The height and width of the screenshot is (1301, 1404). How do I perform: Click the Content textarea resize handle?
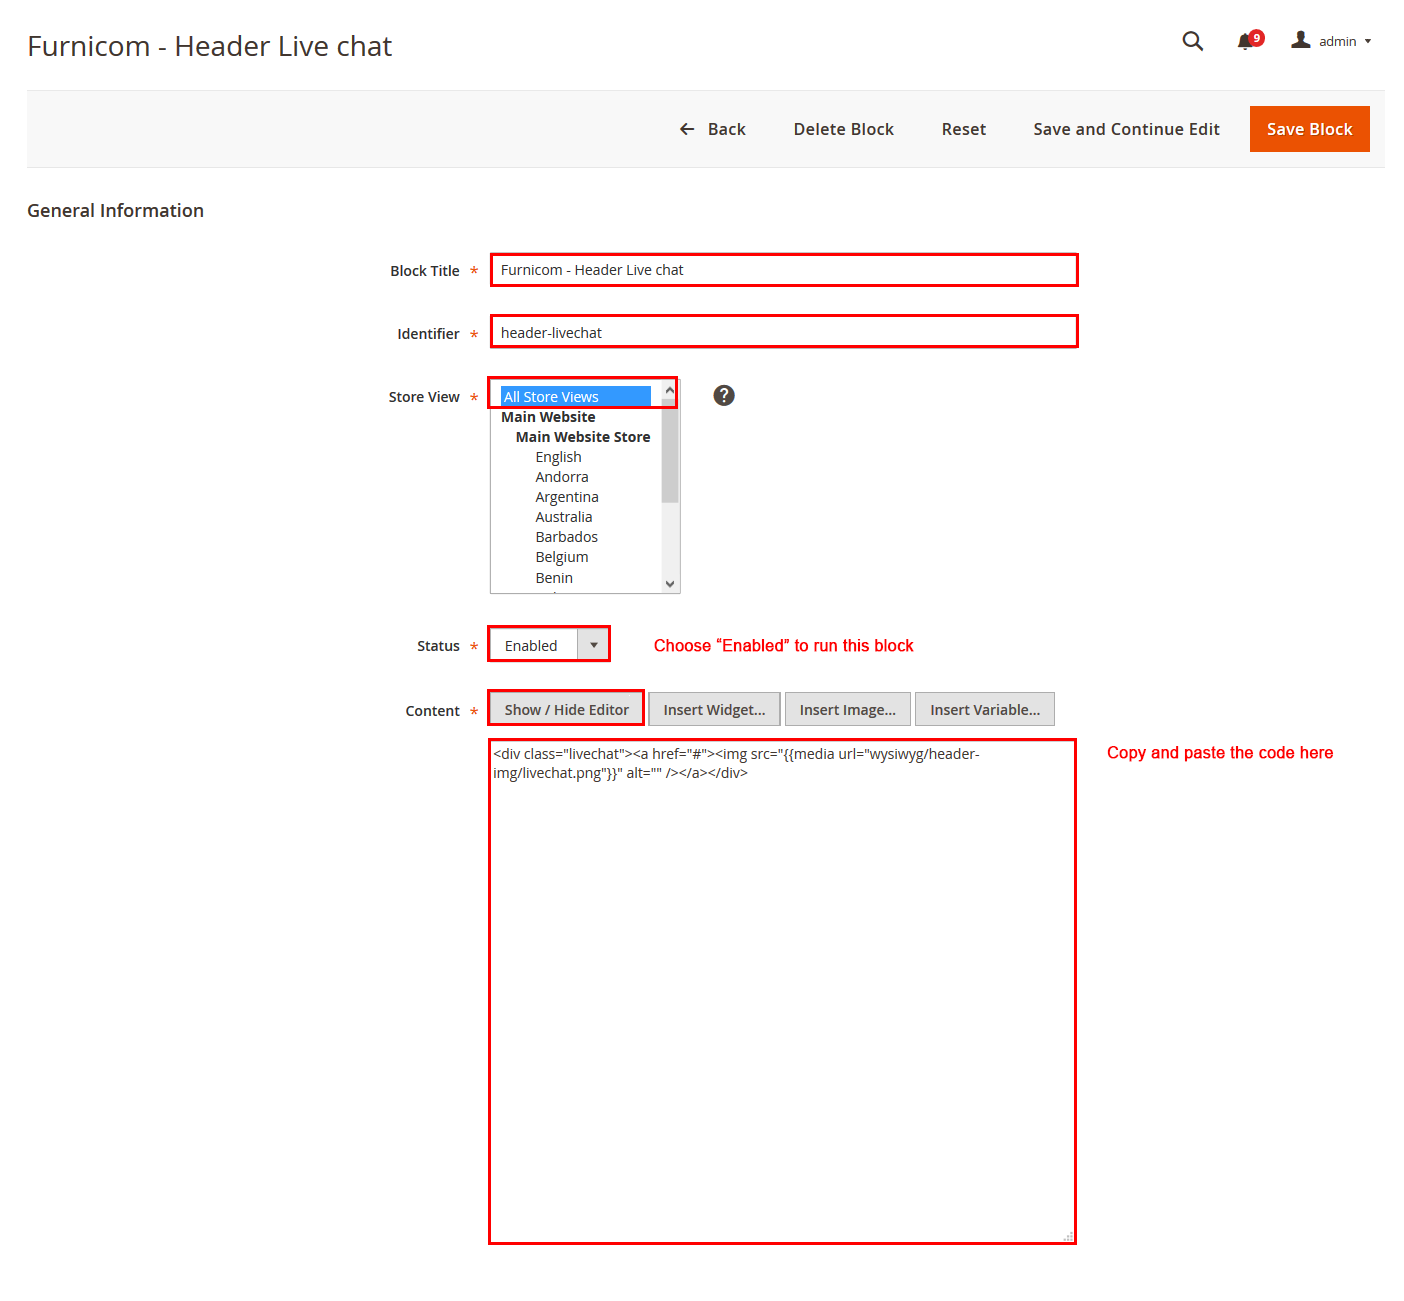coord(1068,1237)
